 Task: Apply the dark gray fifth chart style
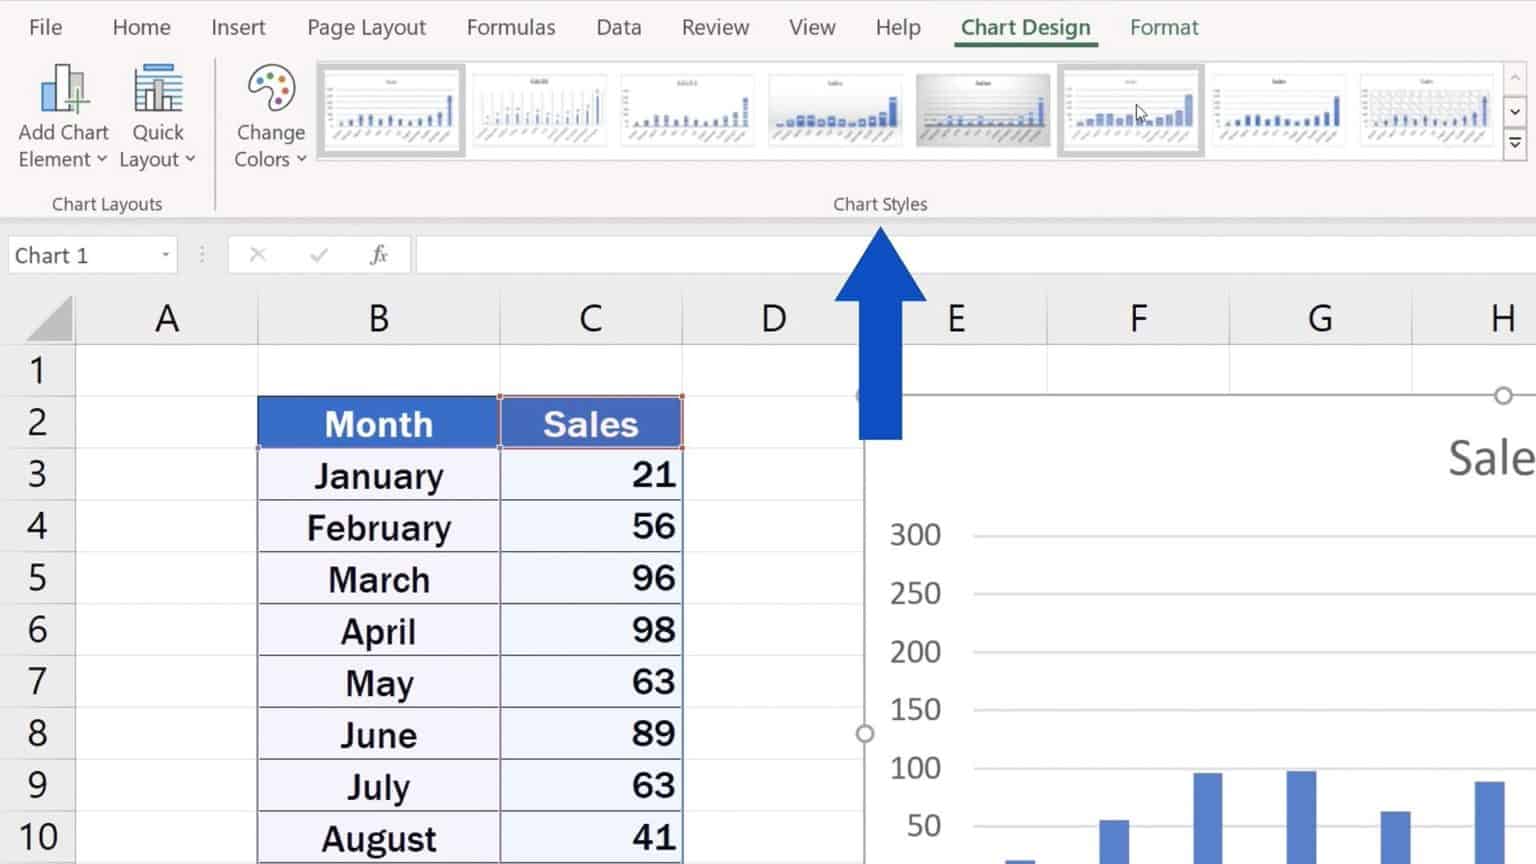click(983, 111)
